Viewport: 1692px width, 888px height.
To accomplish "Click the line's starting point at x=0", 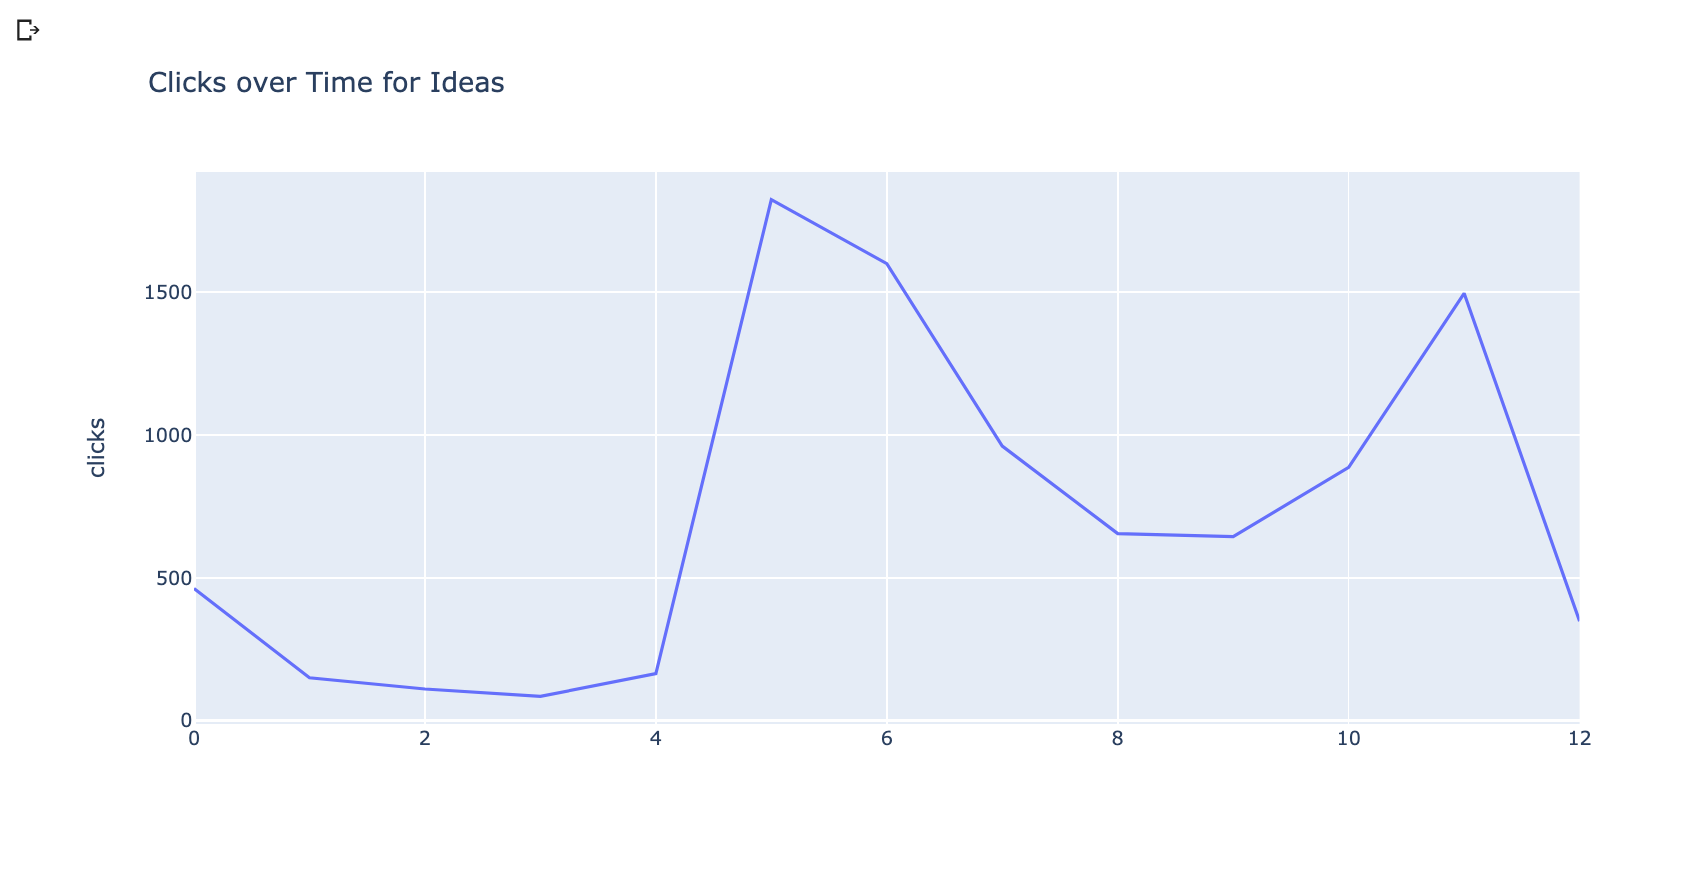I will (195, 589).
